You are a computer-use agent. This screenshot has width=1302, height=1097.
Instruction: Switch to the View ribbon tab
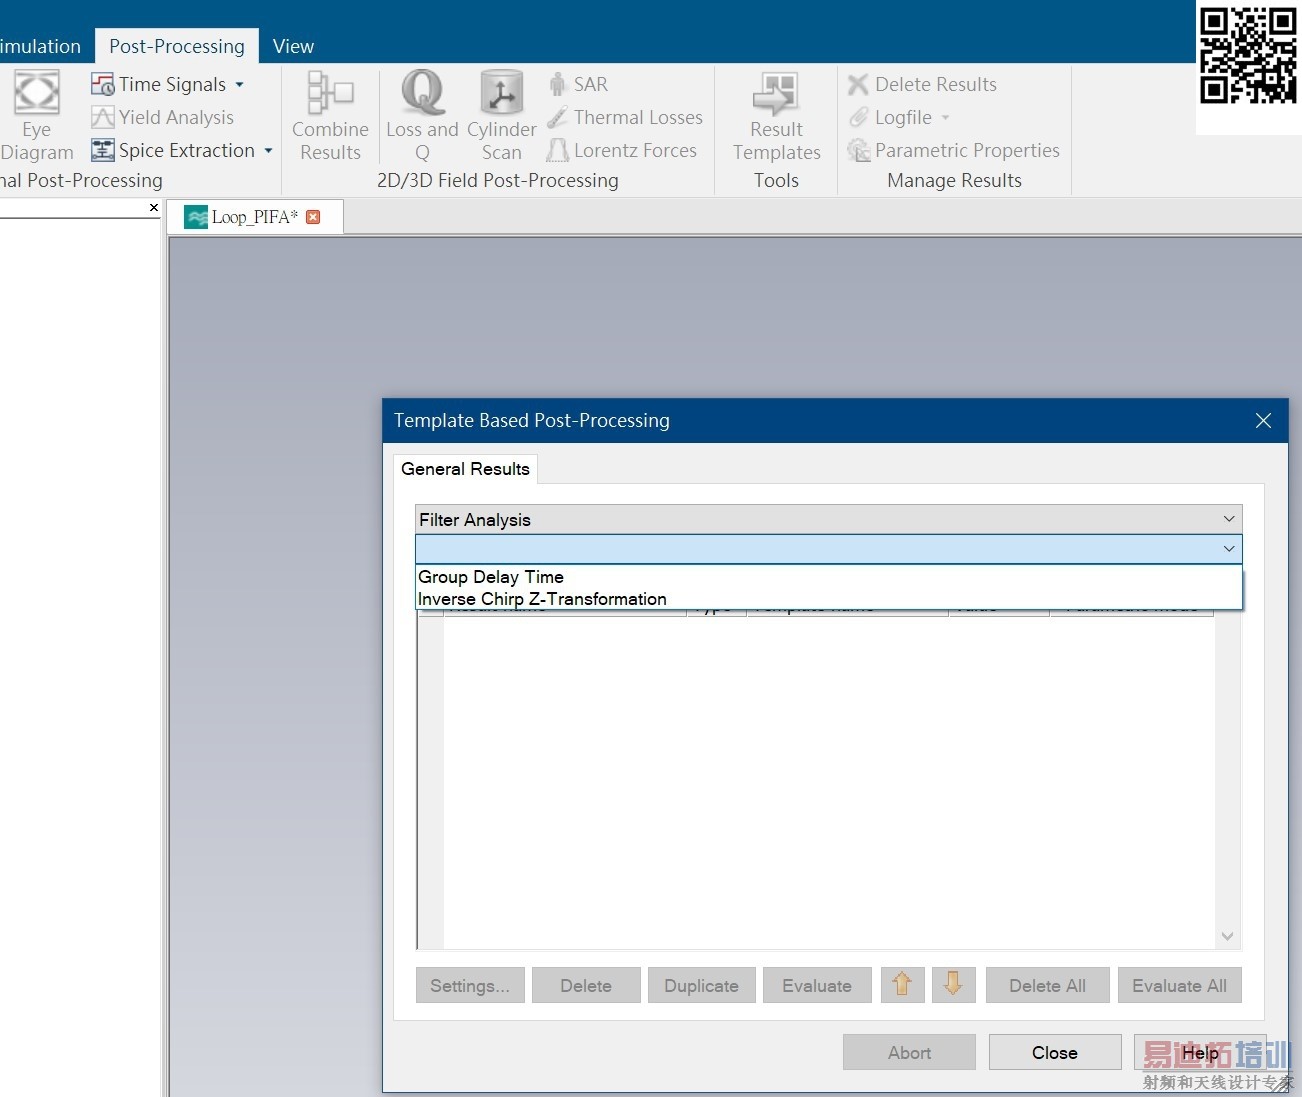[293, 46]
